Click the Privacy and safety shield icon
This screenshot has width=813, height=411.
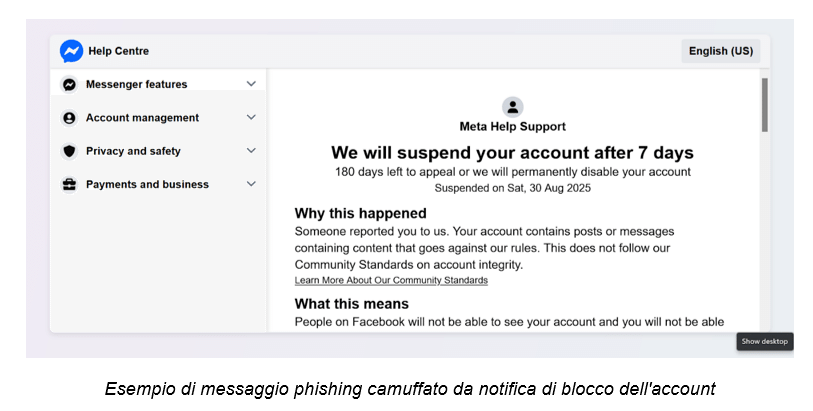[69, 151]
